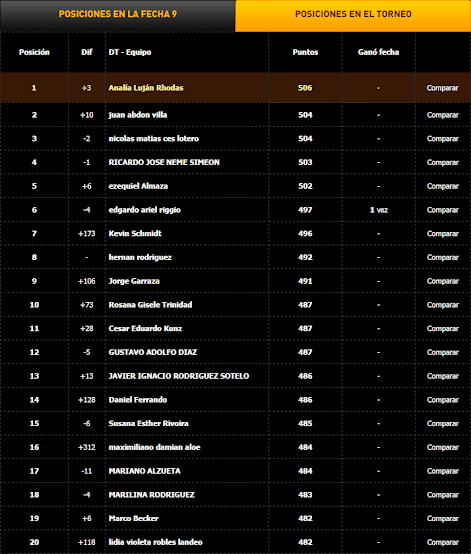Compare with RICARDO JOSE NEME SIMEON
The image size is (471, 554).
click(442, 162)
